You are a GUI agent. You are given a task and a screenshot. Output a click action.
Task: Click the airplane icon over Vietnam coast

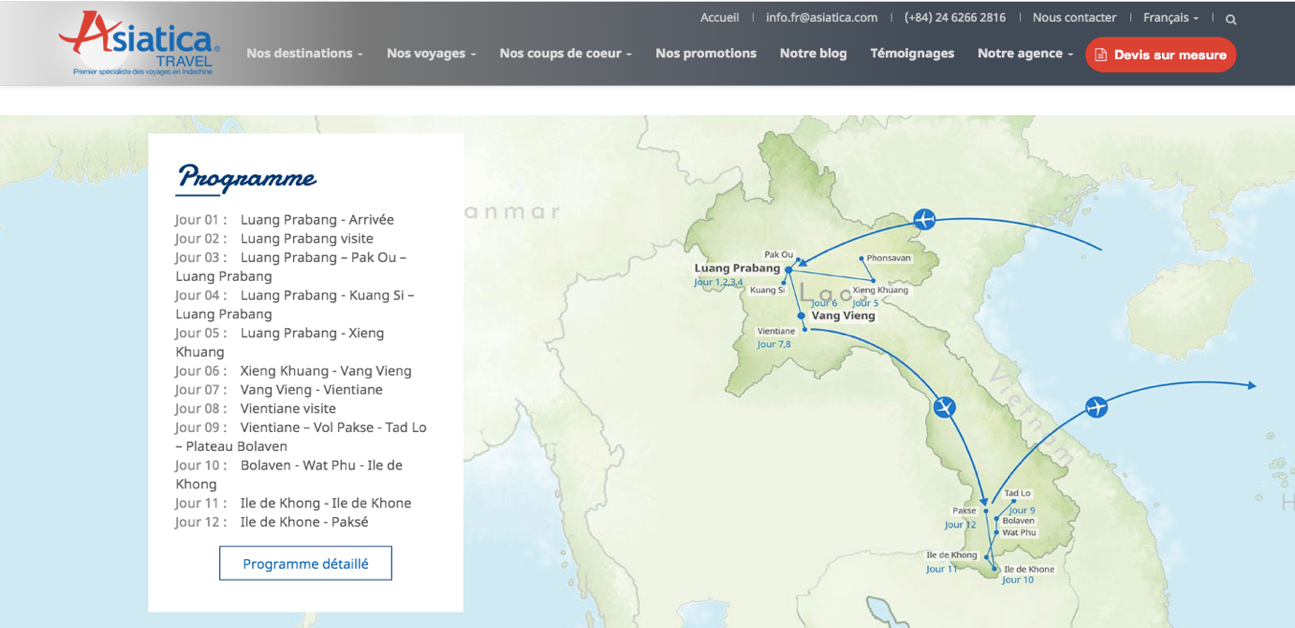[x=1097, y=407]
